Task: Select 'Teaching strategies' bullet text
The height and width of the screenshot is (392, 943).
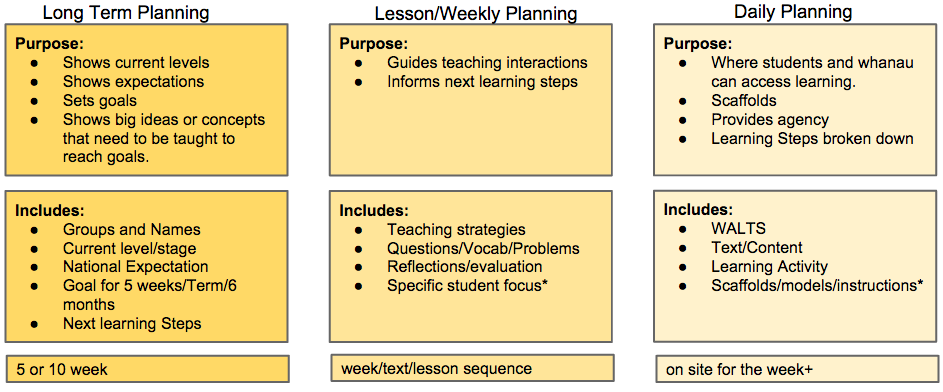Action: (456, 229)
